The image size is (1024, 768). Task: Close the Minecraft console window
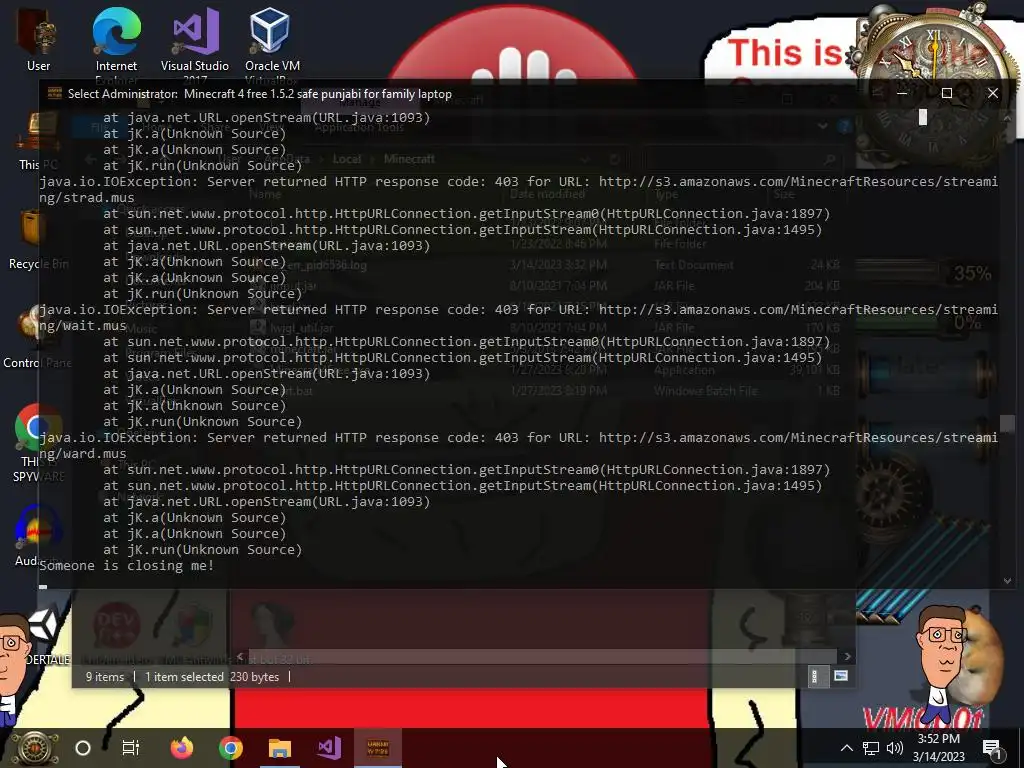pos(993,93)
